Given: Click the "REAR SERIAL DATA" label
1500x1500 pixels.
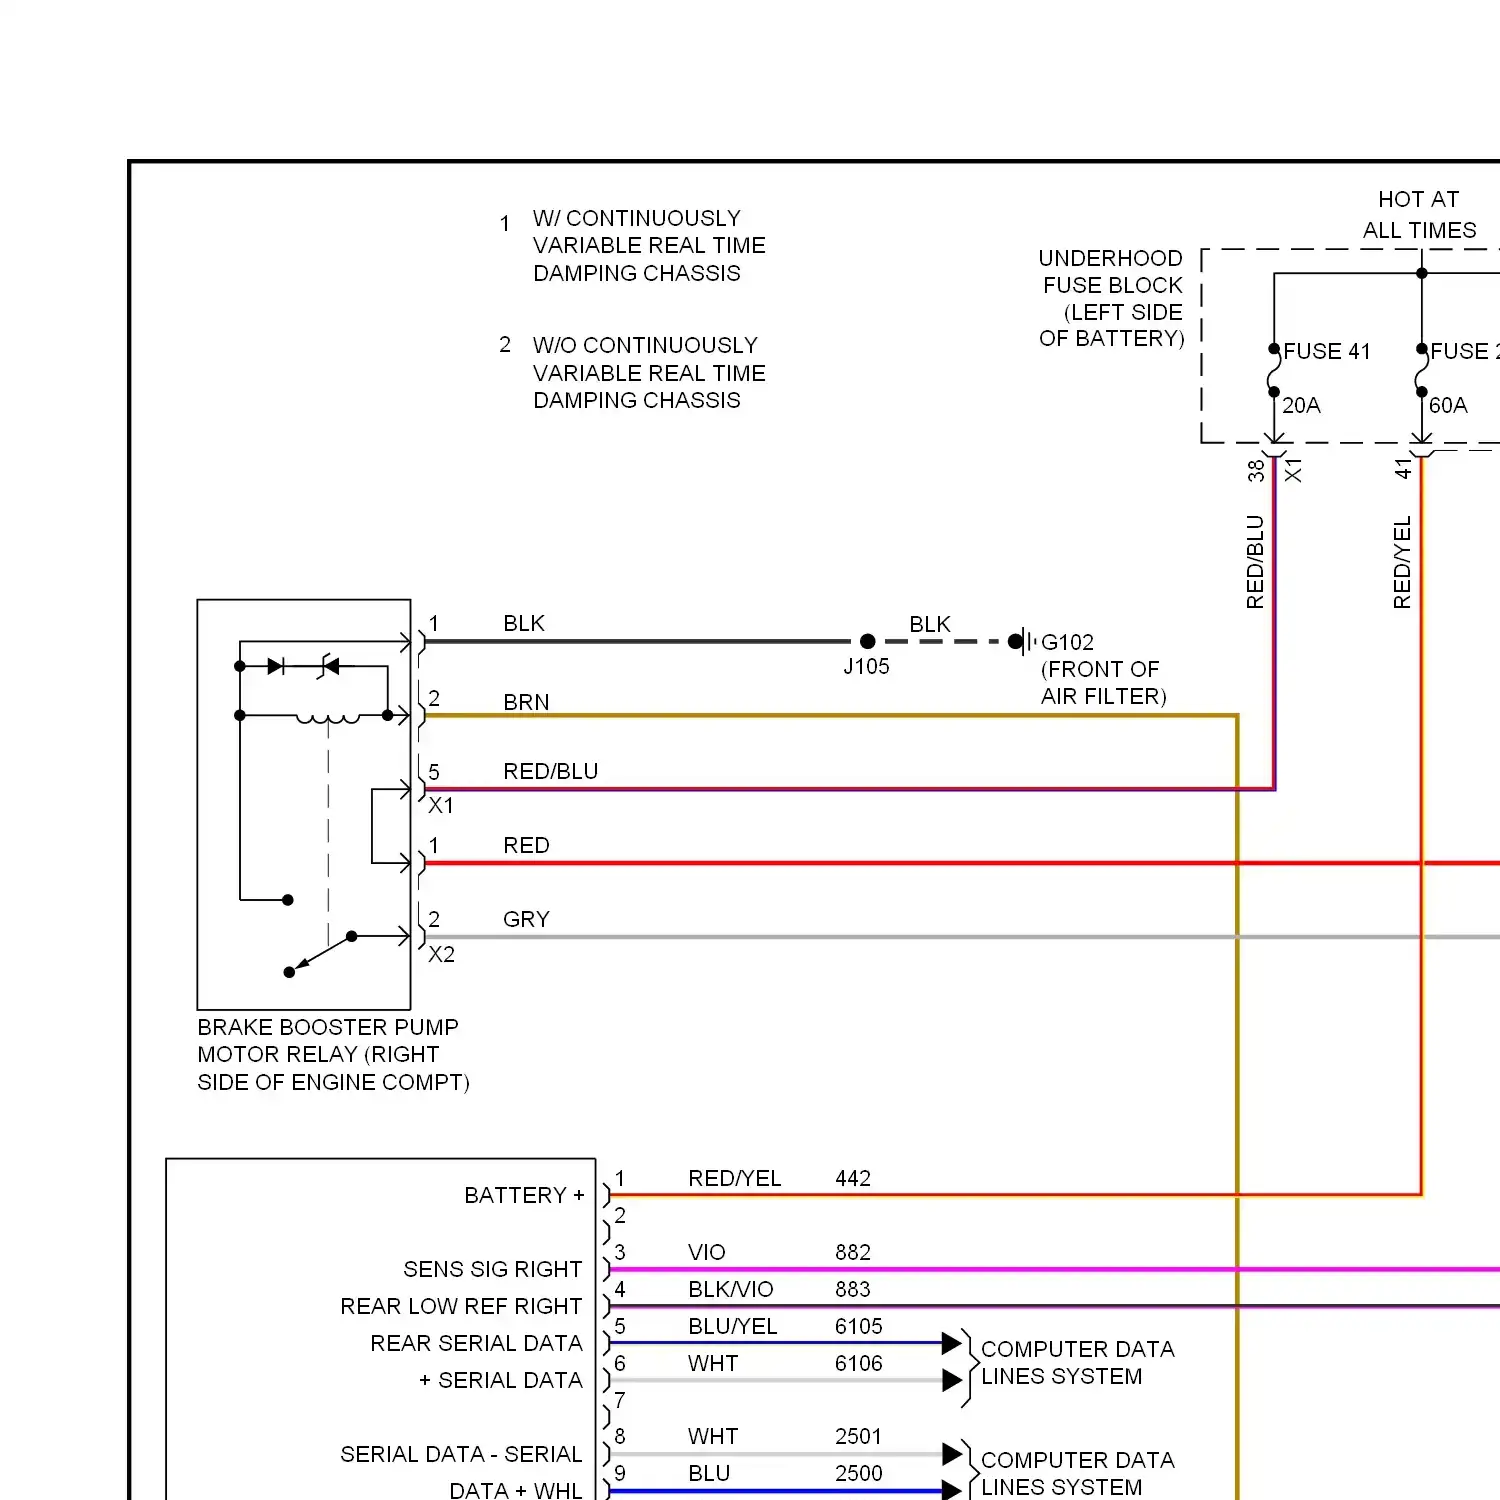Looking at the screenshot, I should coord(476,1343).
